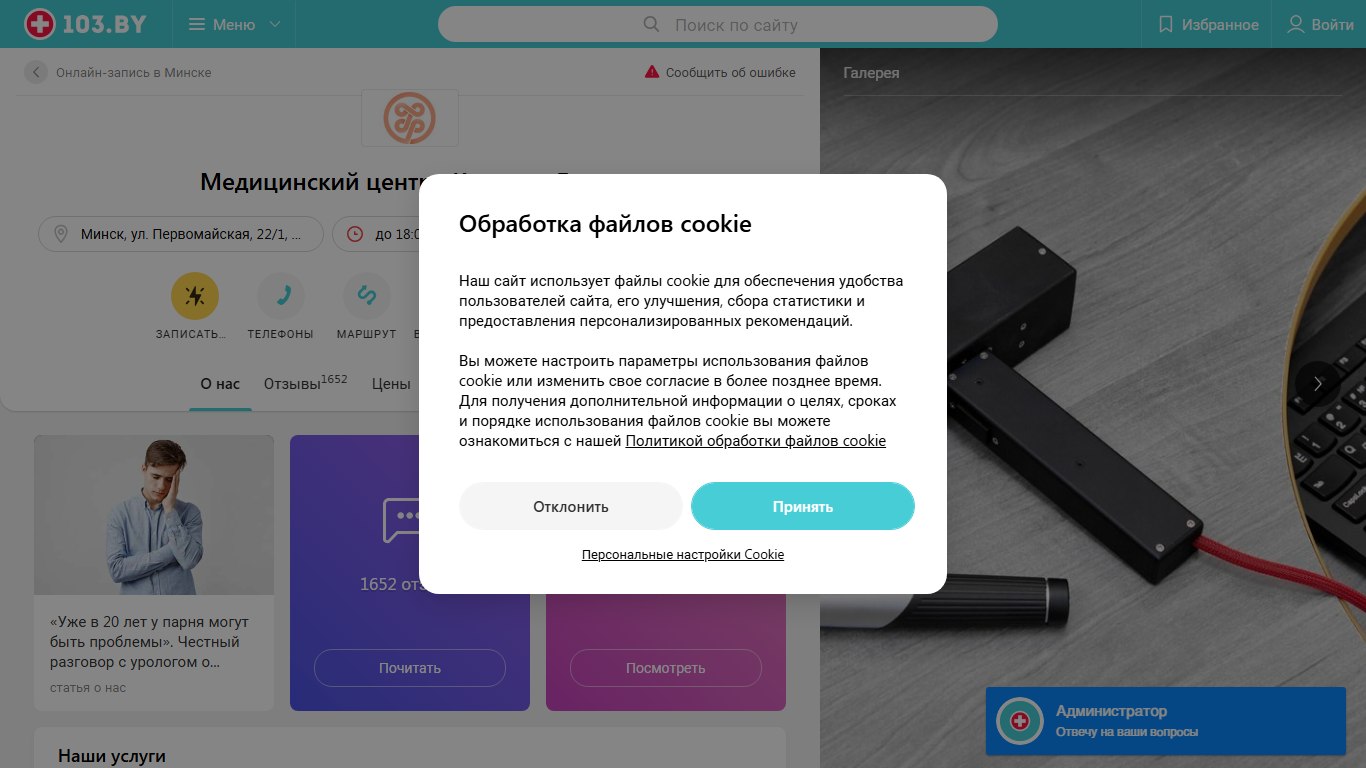Open the address Минск, ул. Первомайская selector
This screenshot has height=768, width=1366.
coord(181,234)
